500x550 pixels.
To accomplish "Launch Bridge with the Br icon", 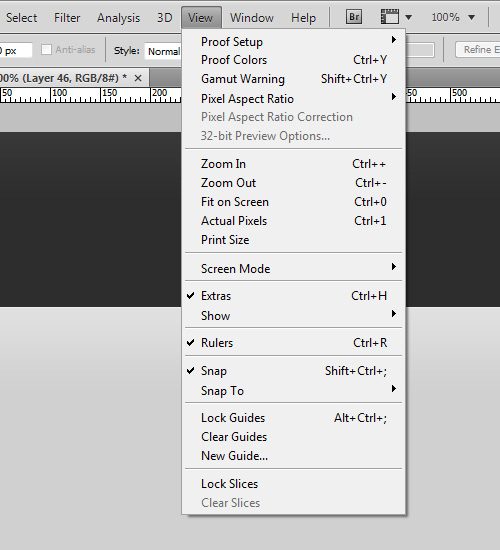I will pos(354,17).
